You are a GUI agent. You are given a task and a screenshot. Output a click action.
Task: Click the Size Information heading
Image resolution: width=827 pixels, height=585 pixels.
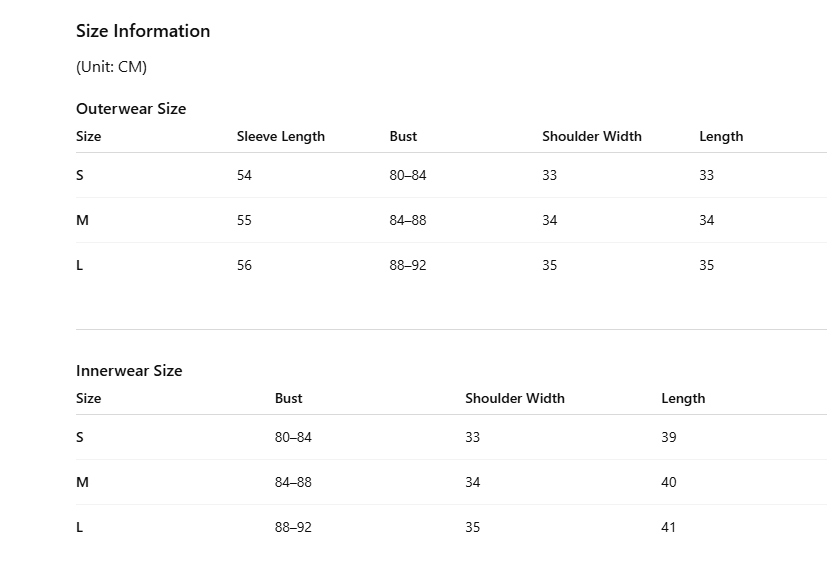coord(143,31)
